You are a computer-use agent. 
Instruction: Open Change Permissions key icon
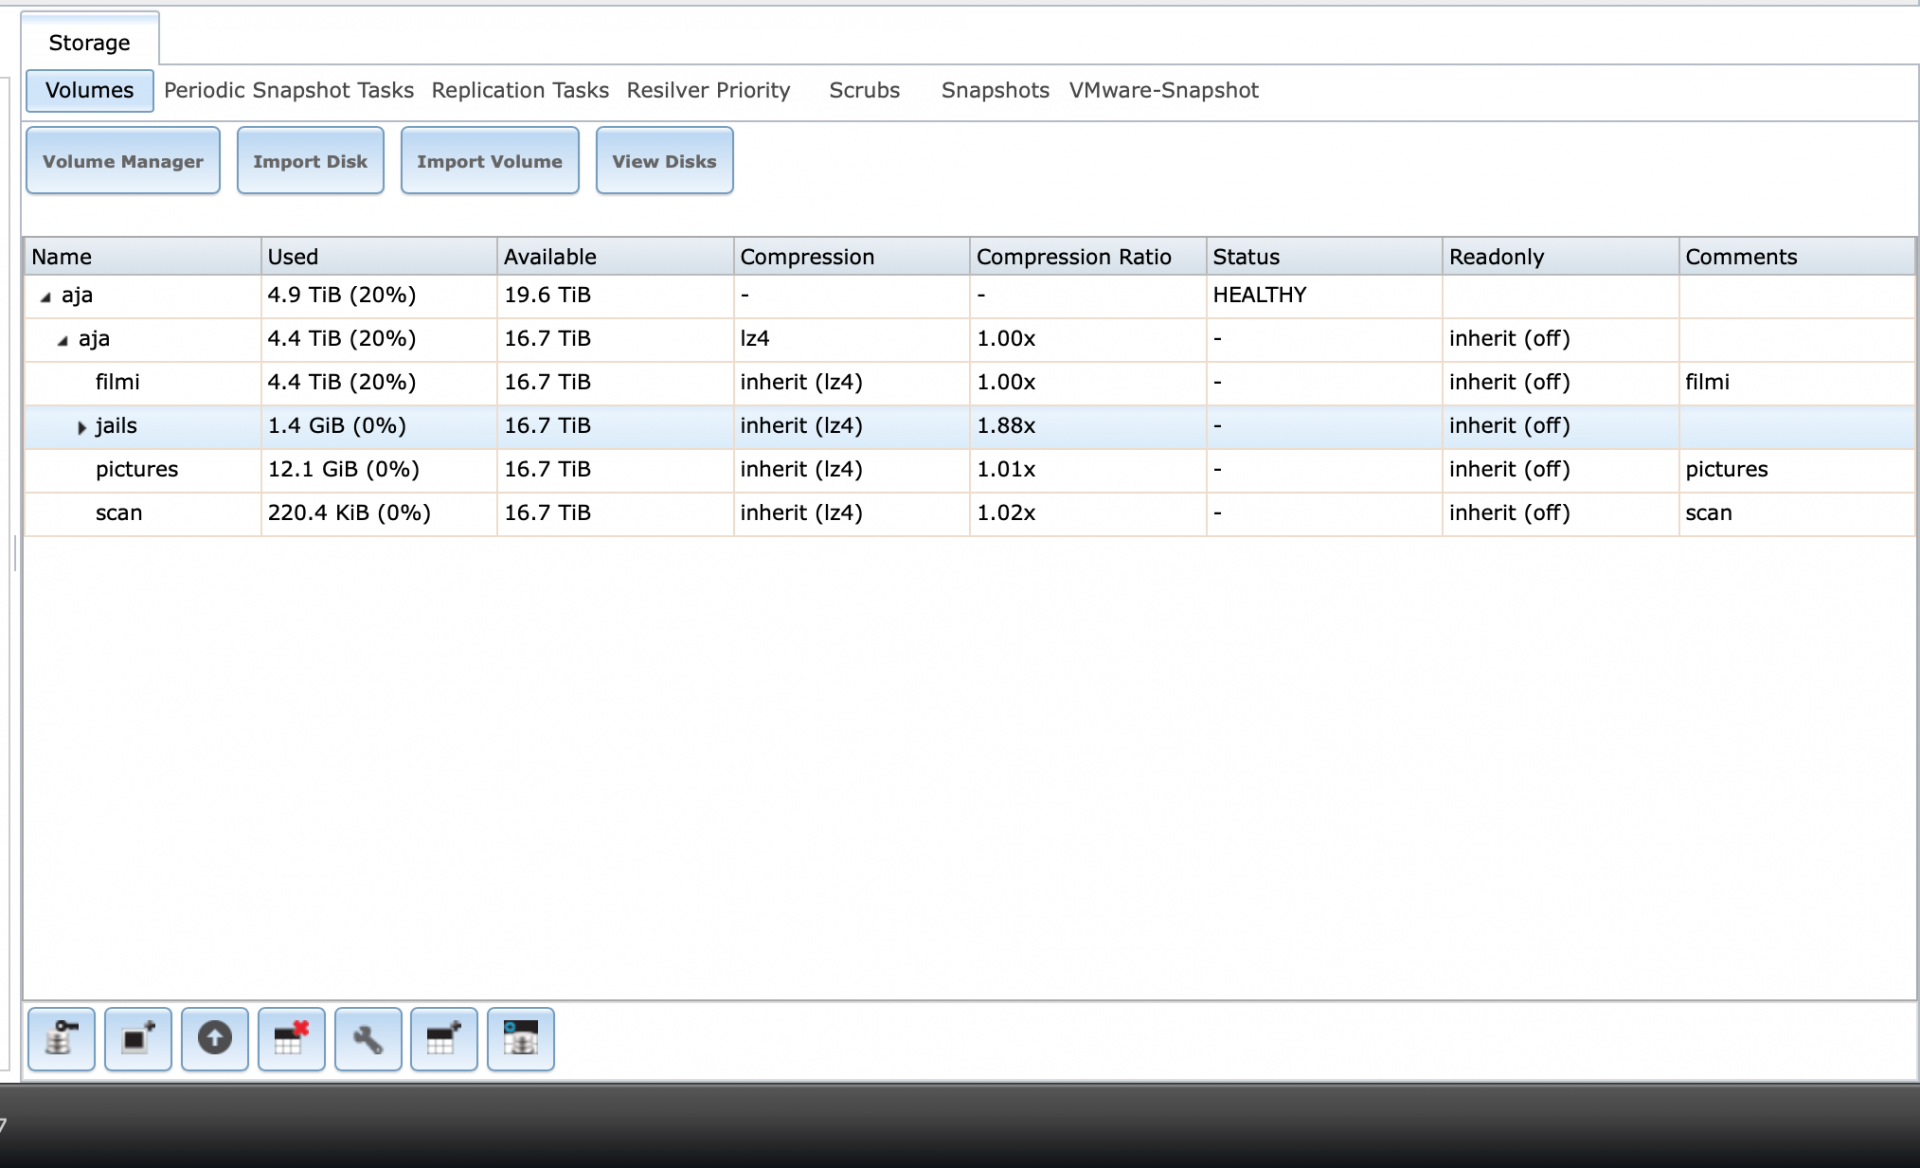pyautogui.click(x=61, y=1039)
